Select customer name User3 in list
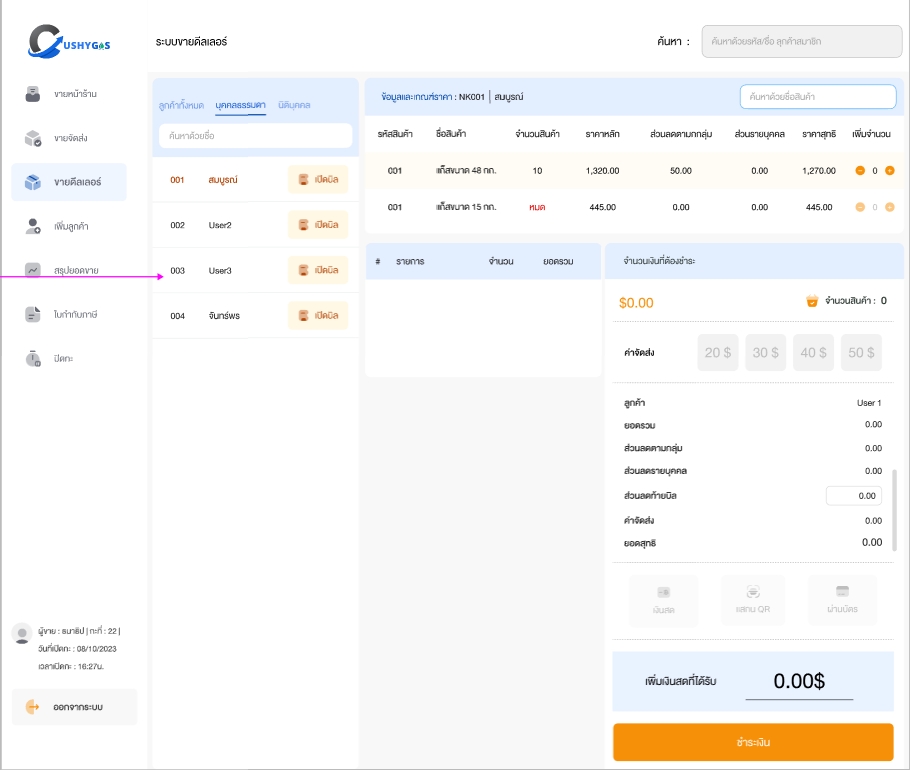The image size is (910, 770). [220, 270]
